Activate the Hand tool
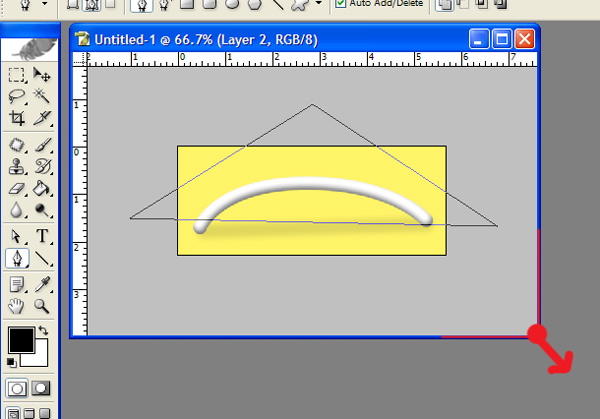 (17, 307)
